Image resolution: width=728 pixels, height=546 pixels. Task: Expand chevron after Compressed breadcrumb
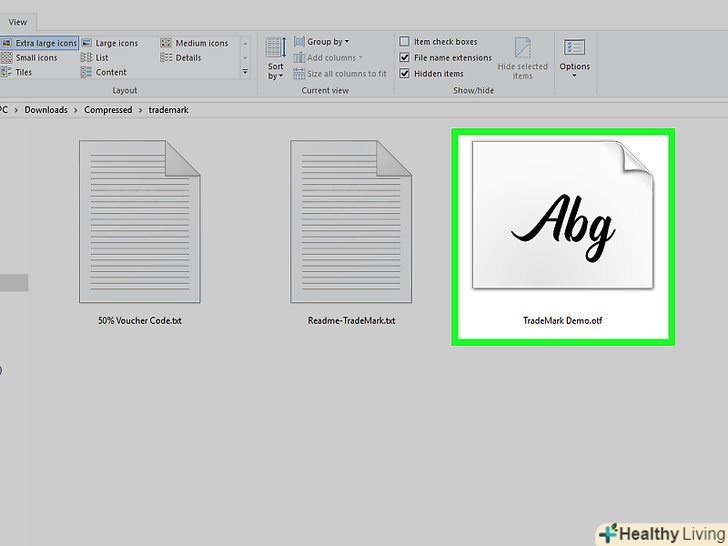click(140, 110)
